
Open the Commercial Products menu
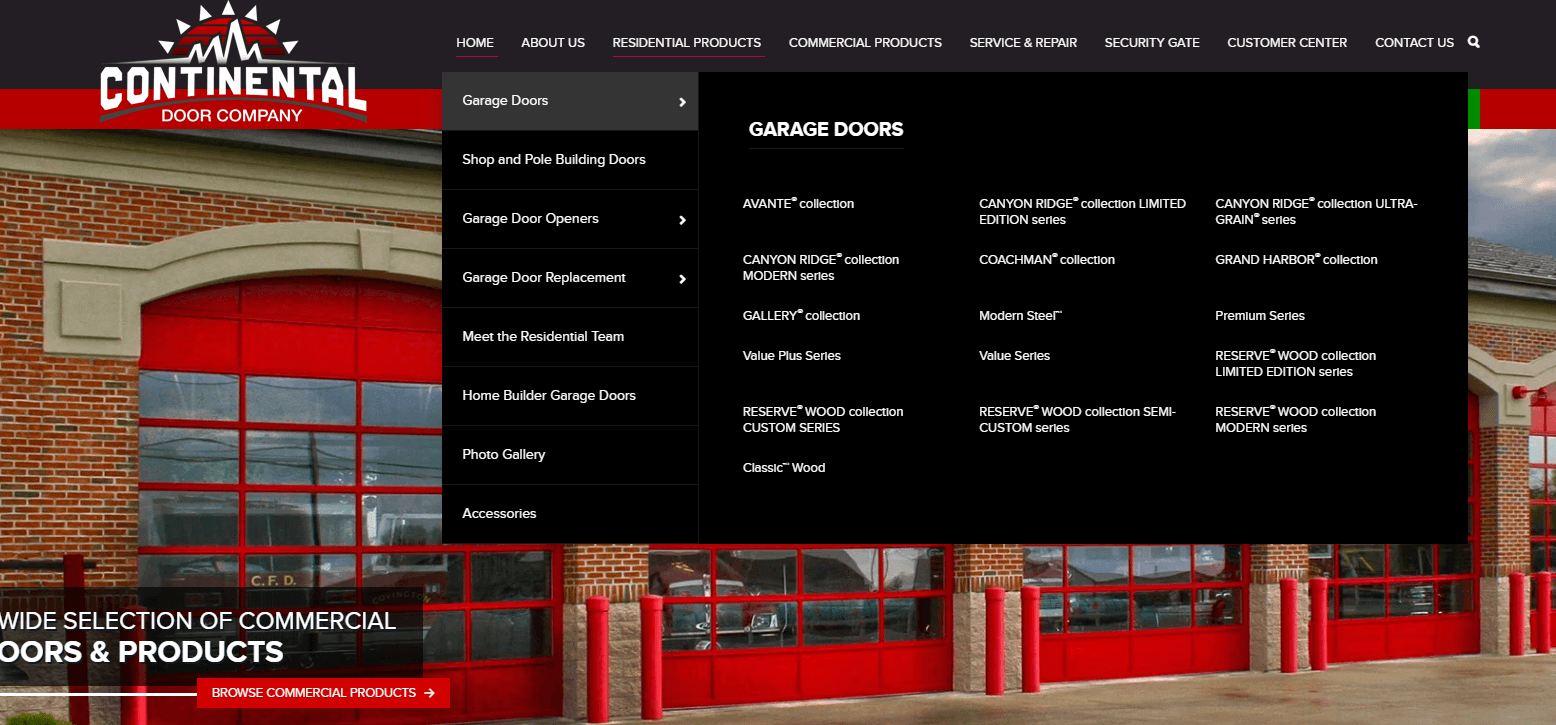[865, 43]
